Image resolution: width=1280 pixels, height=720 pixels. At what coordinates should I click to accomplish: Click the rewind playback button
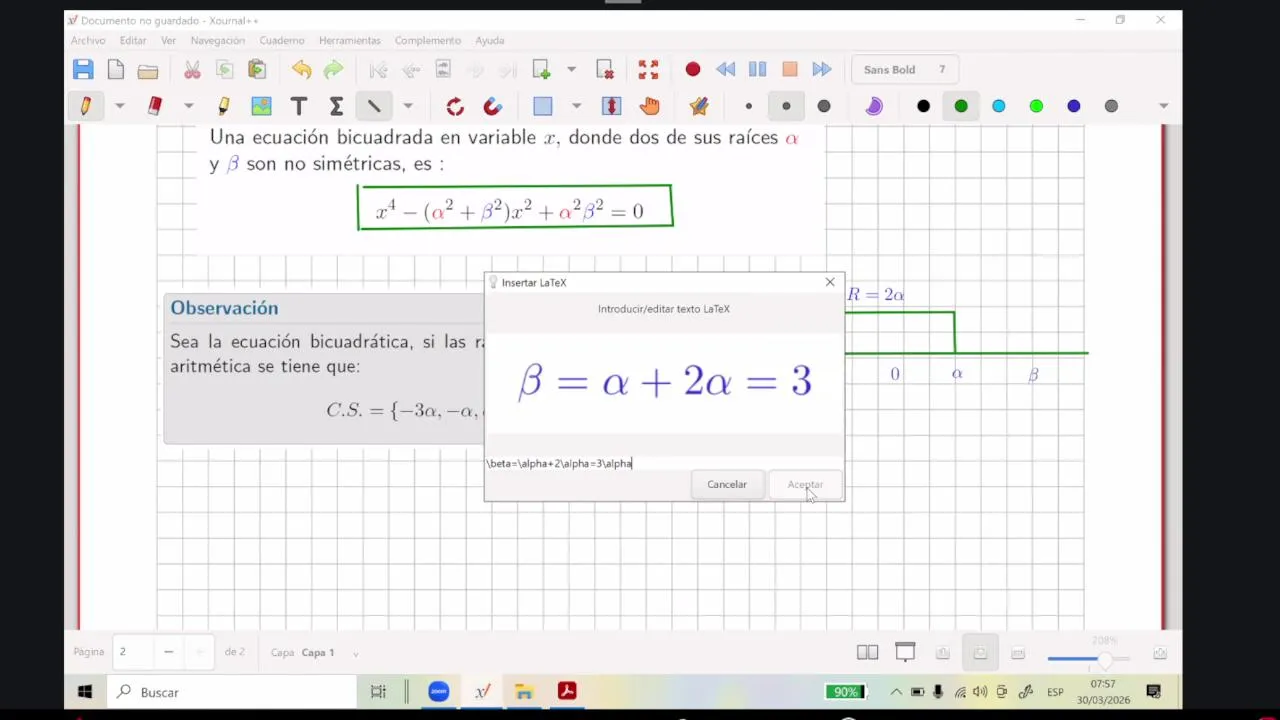(x=726, y=69)
